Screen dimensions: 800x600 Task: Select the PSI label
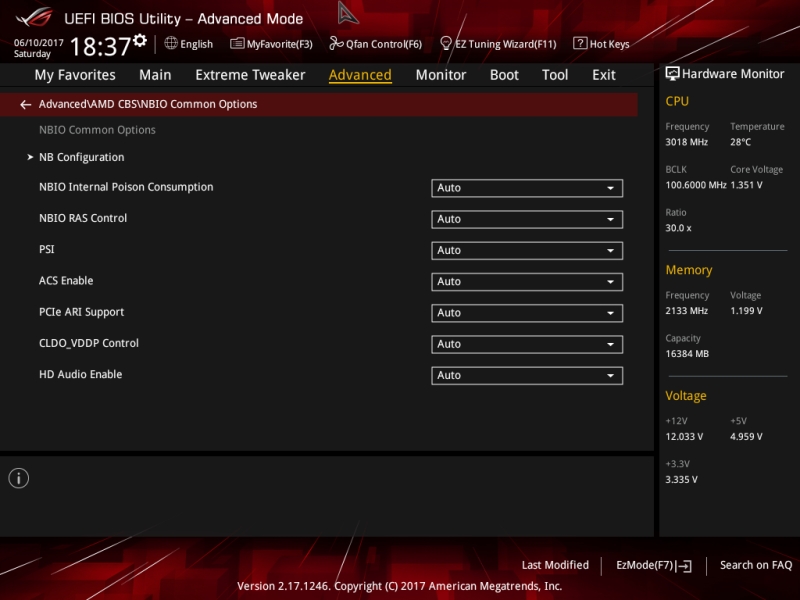coord(46,249)
